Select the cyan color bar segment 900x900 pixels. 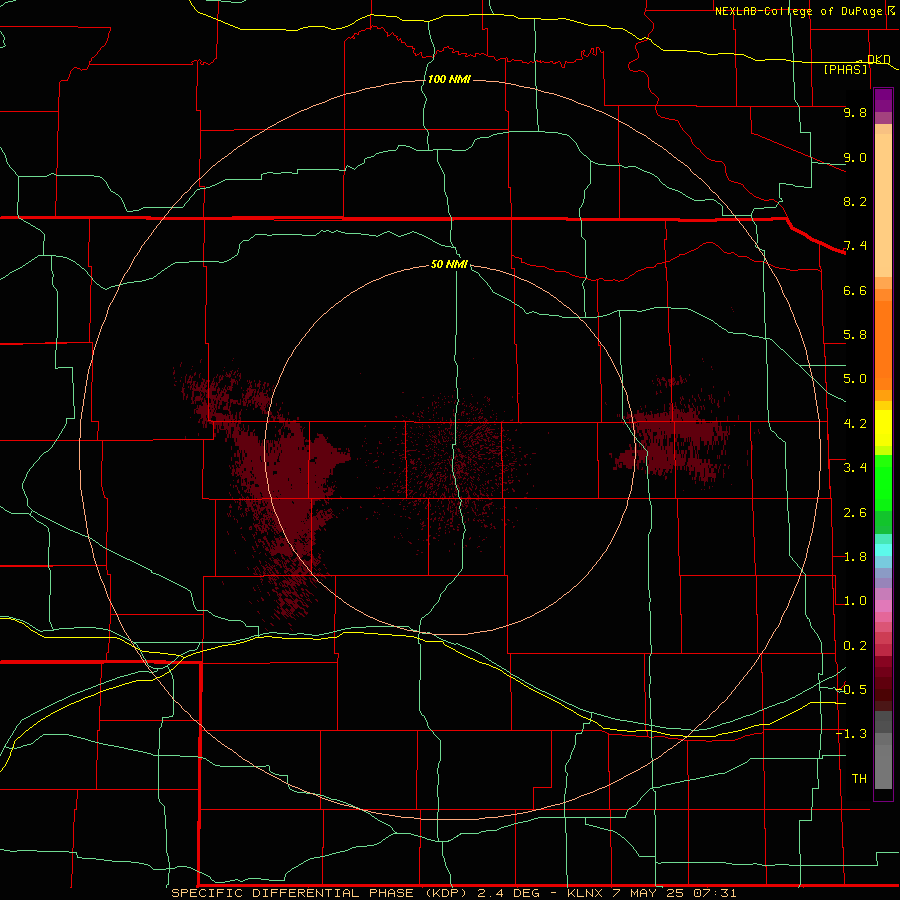pos(883,550)
